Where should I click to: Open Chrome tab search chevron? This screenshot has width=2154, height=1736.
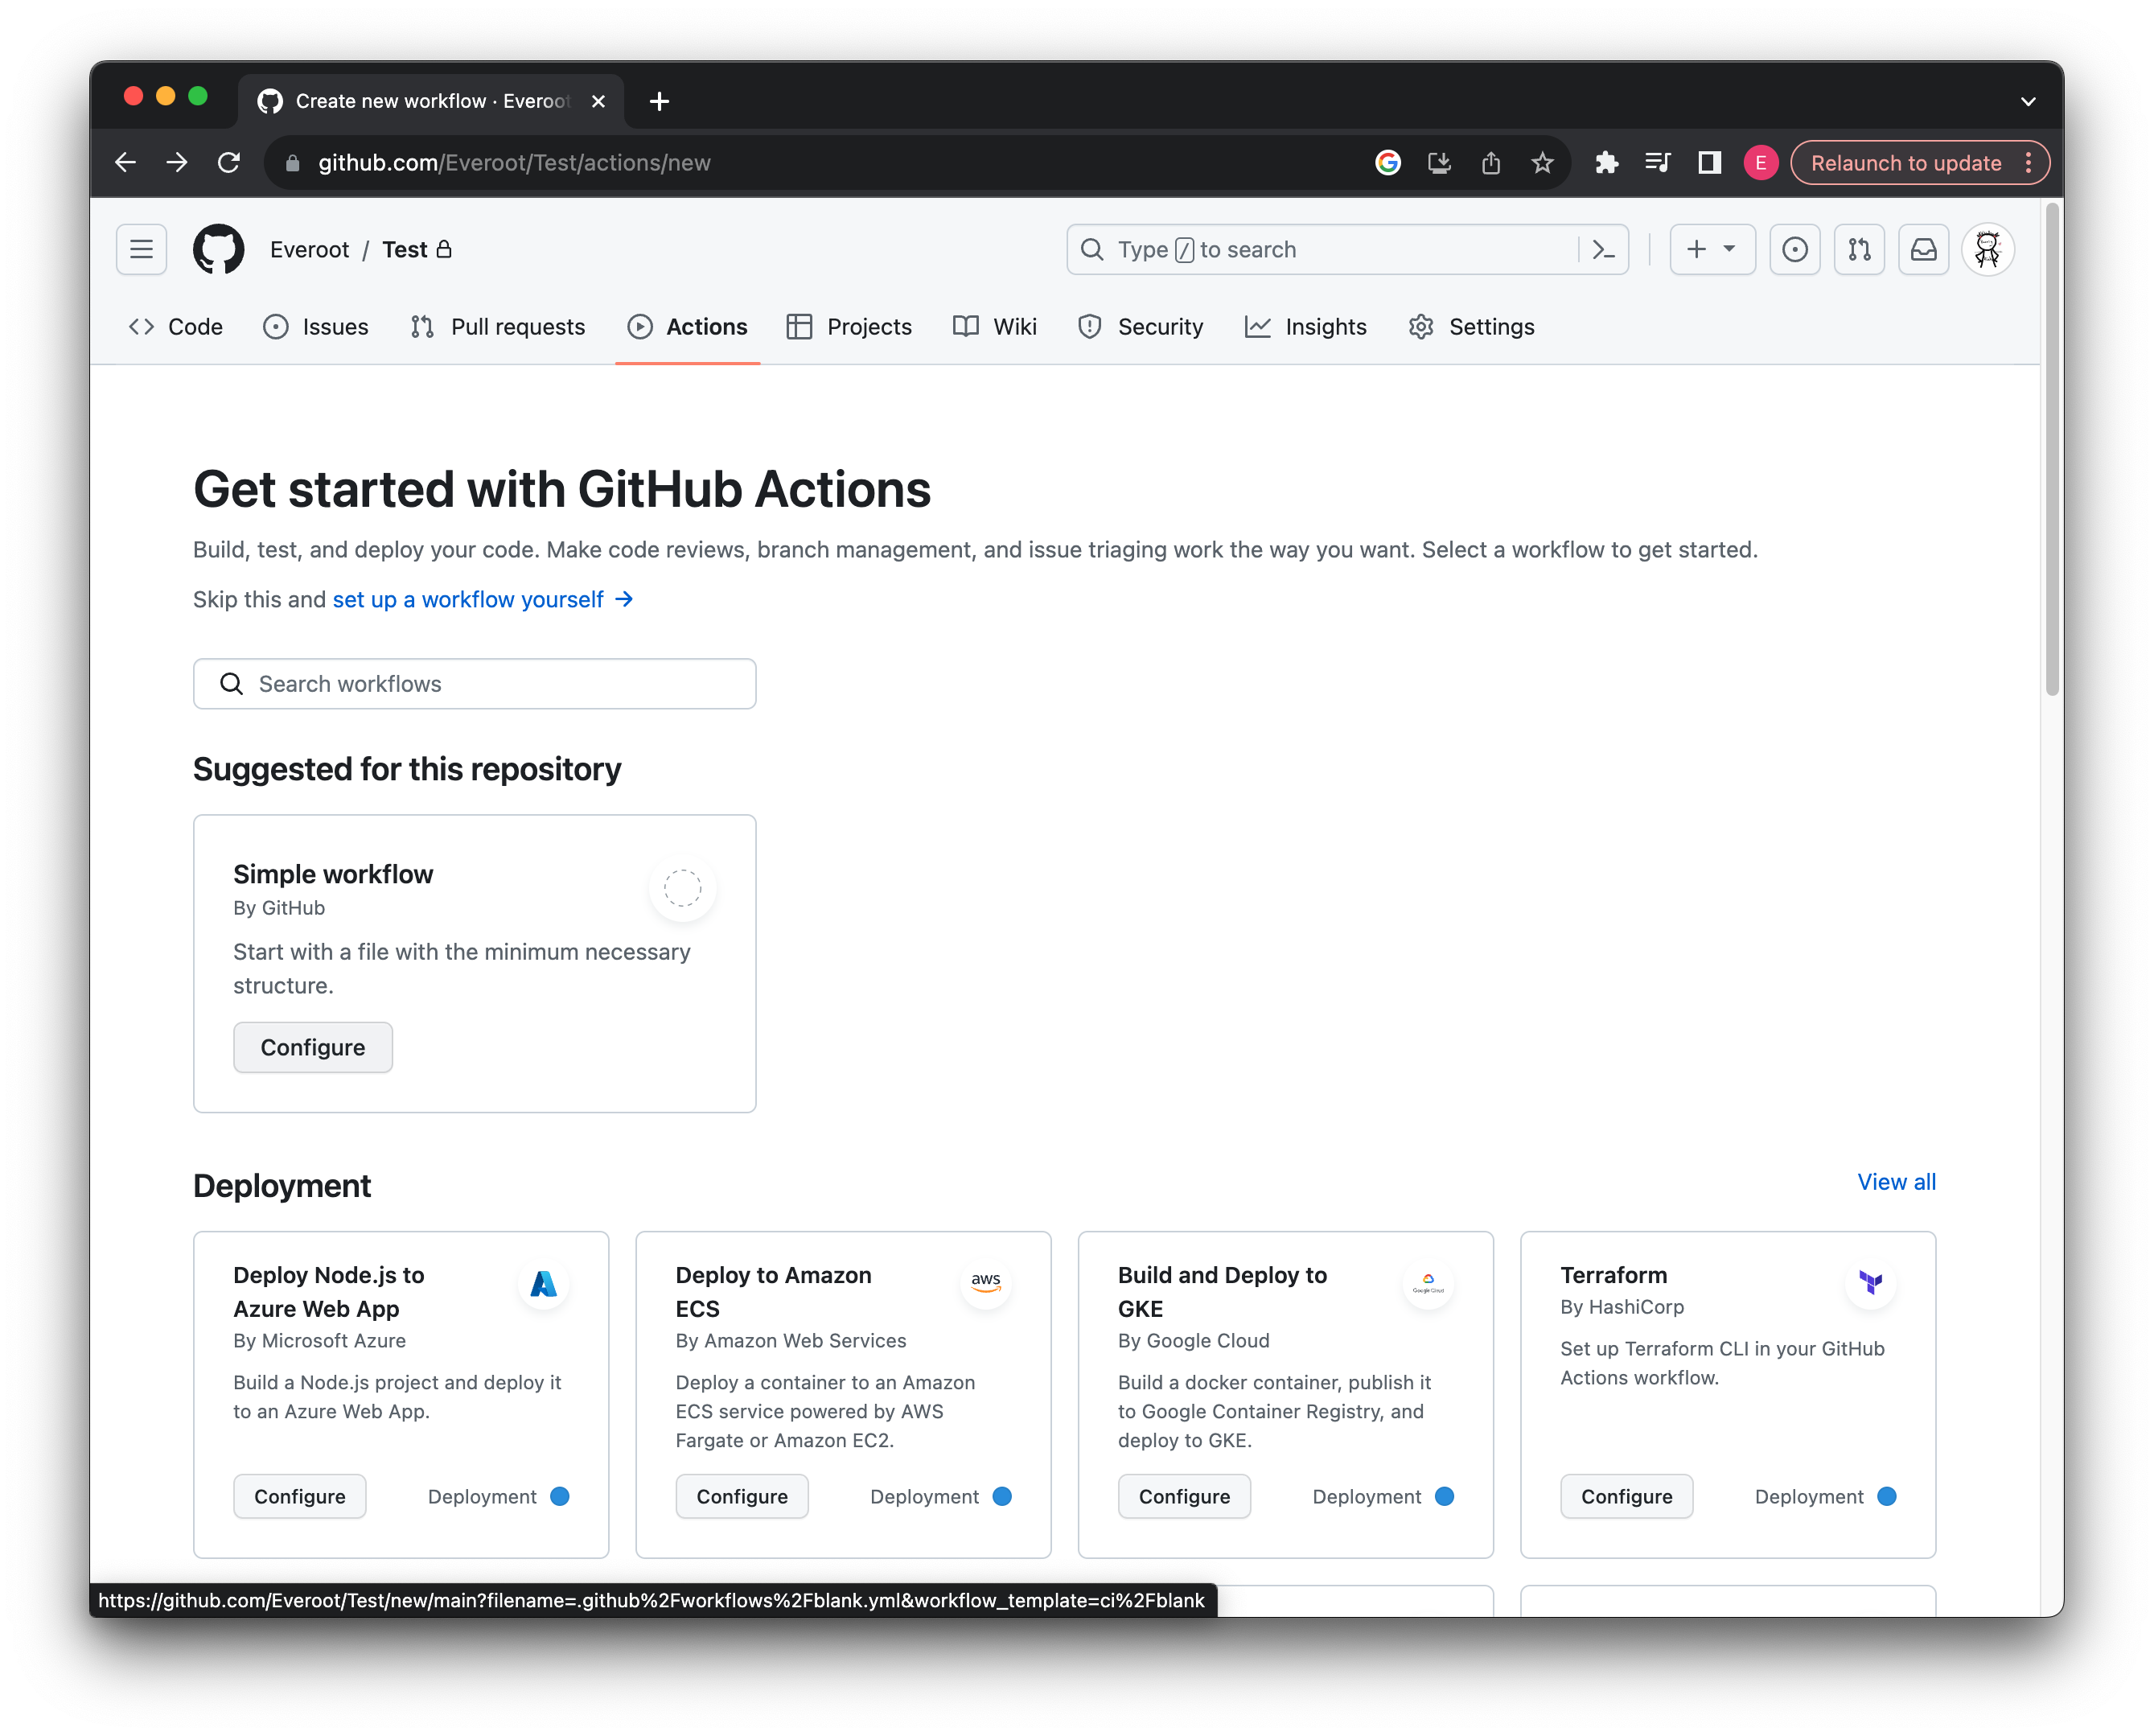coord(2027,101)
